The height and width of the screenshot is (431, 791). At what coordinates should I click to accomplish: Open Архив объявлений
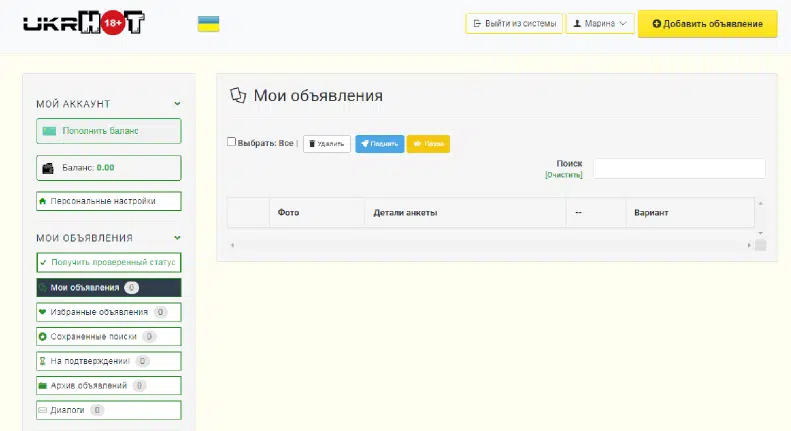pos(108,386)
